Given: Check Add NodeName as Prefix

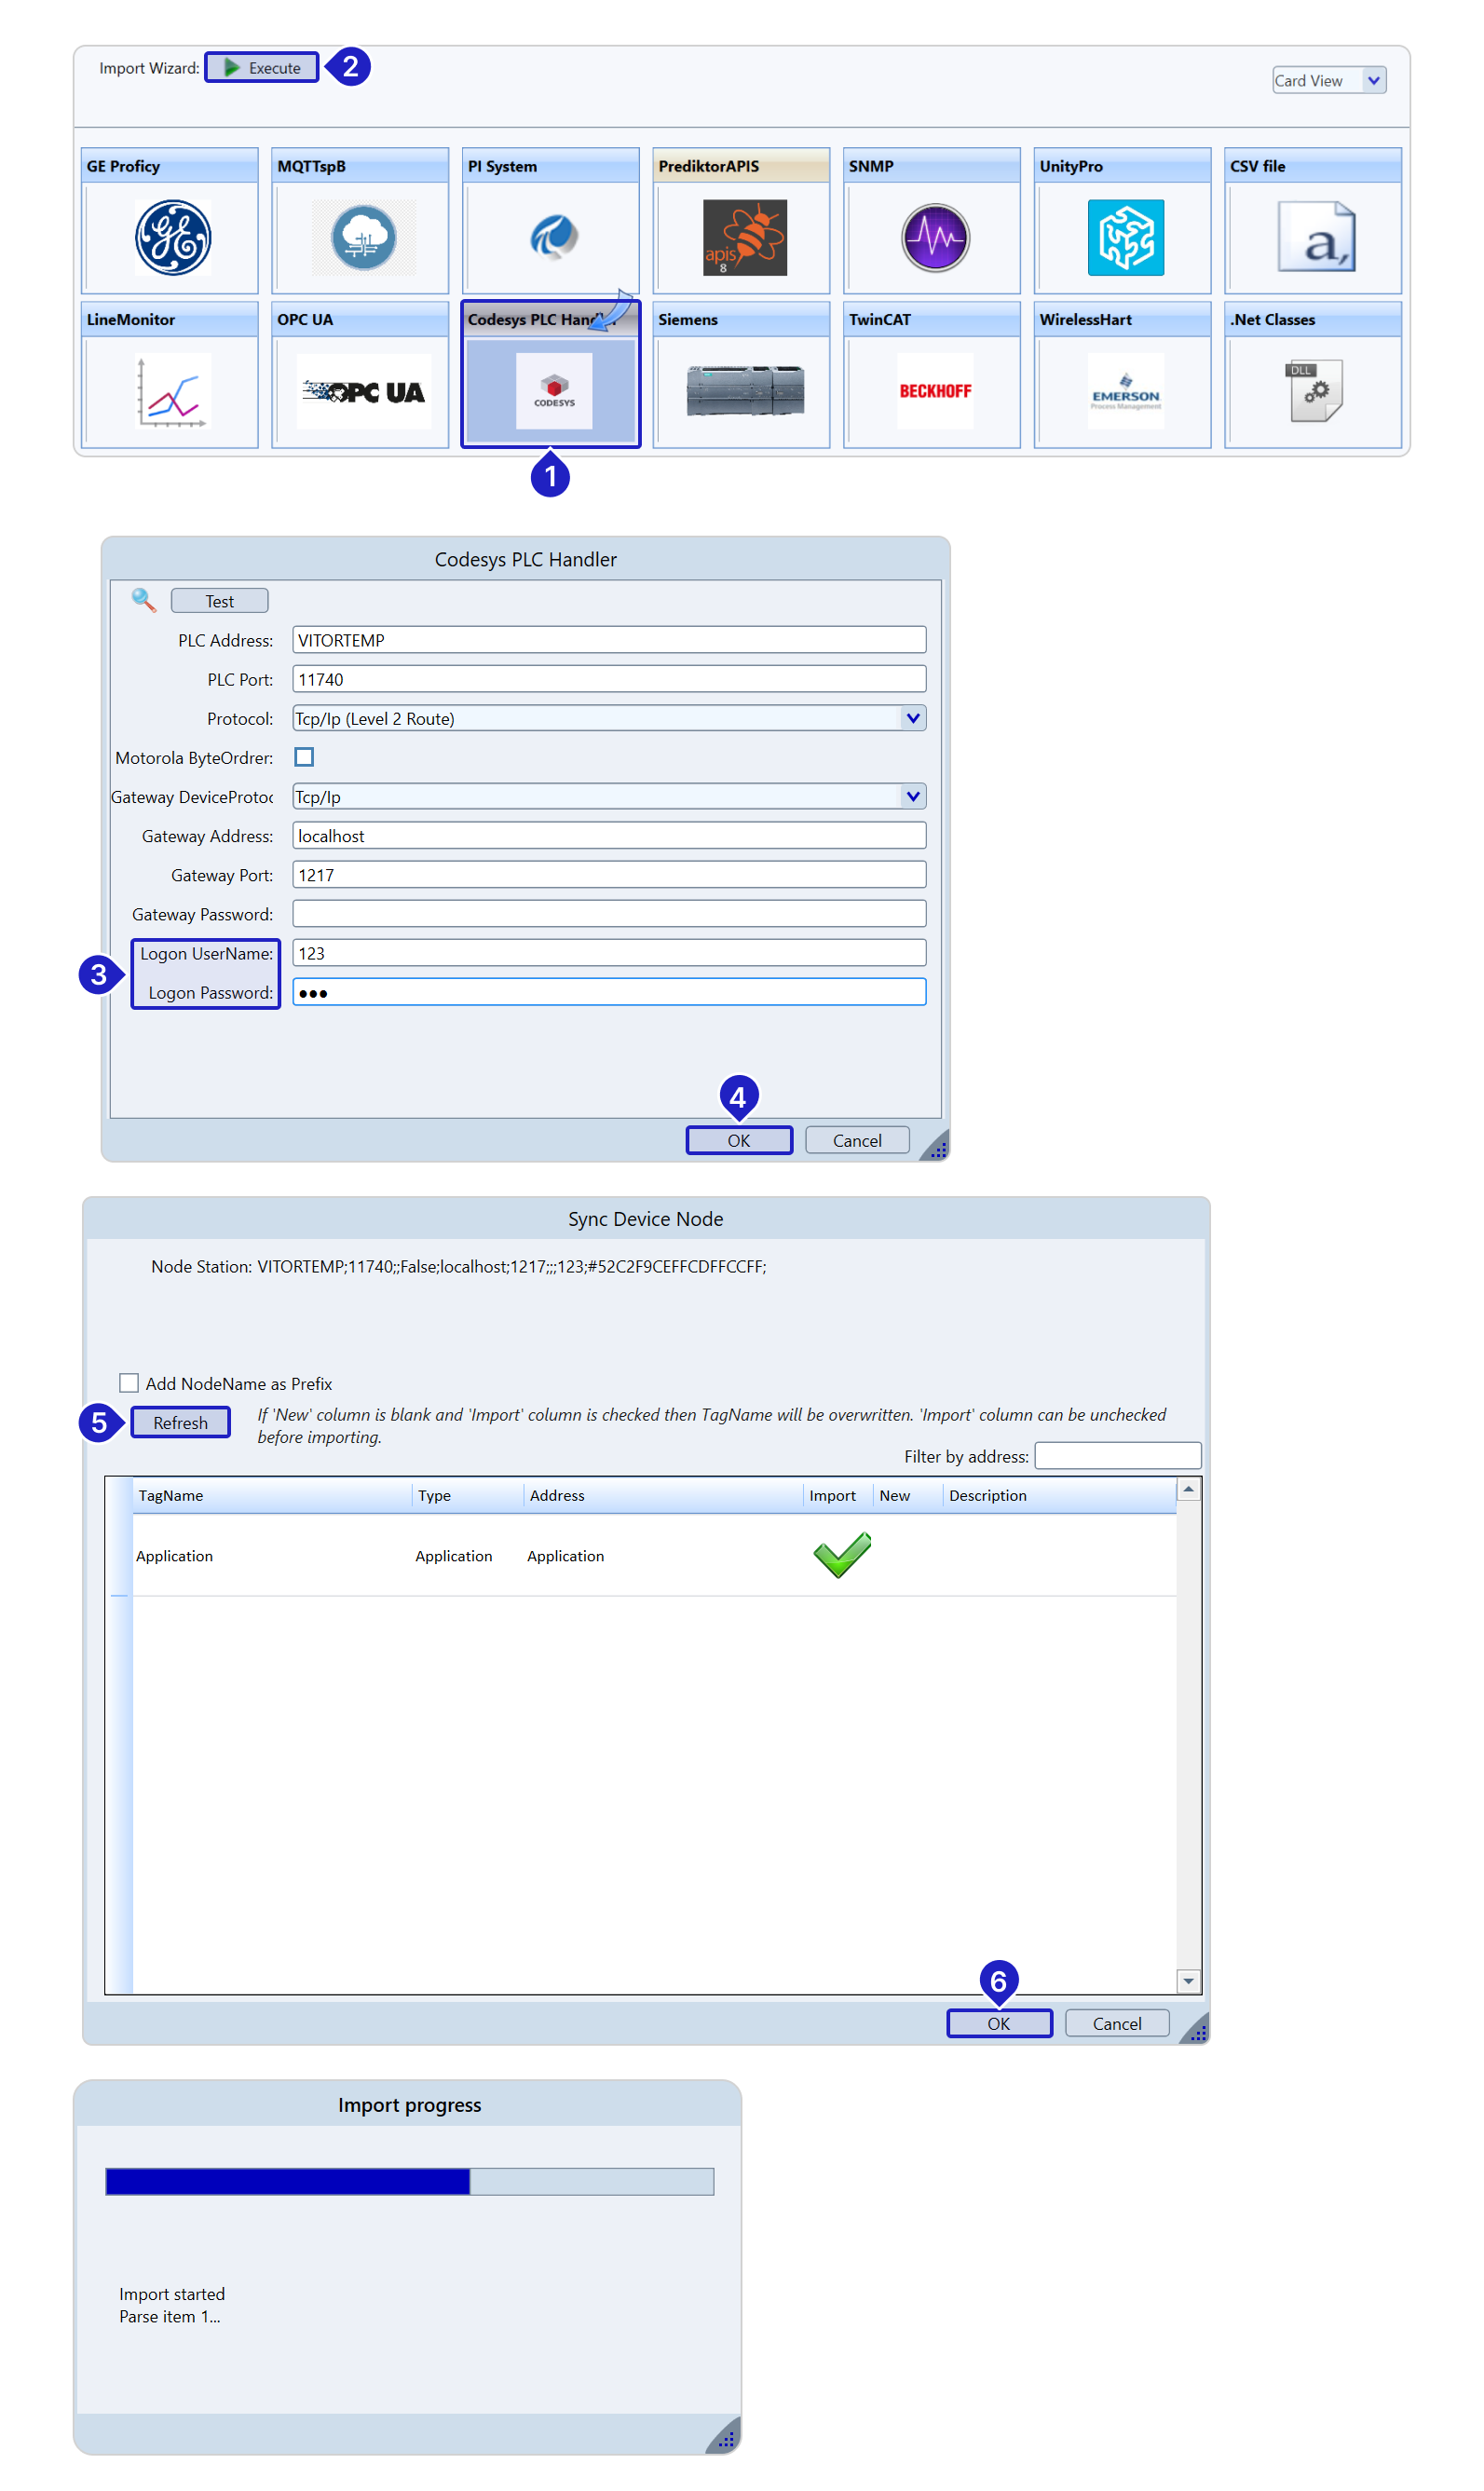Looking at the screenshot, I should point(129,1383).
